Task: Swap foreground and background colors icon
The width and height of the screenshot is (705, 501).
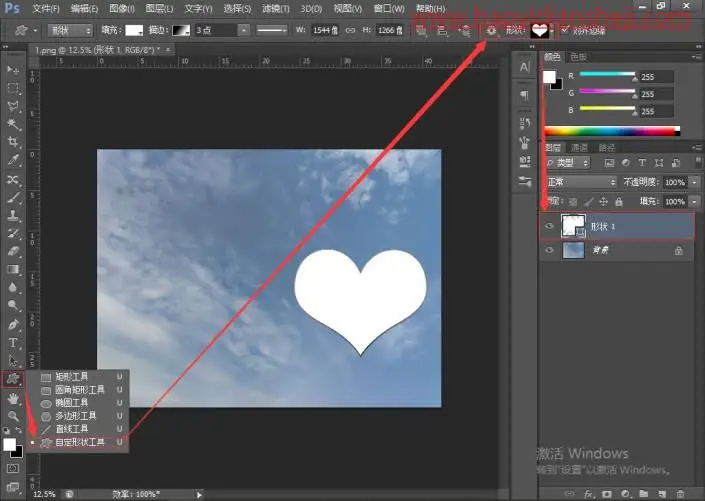Action: [19, 430]
